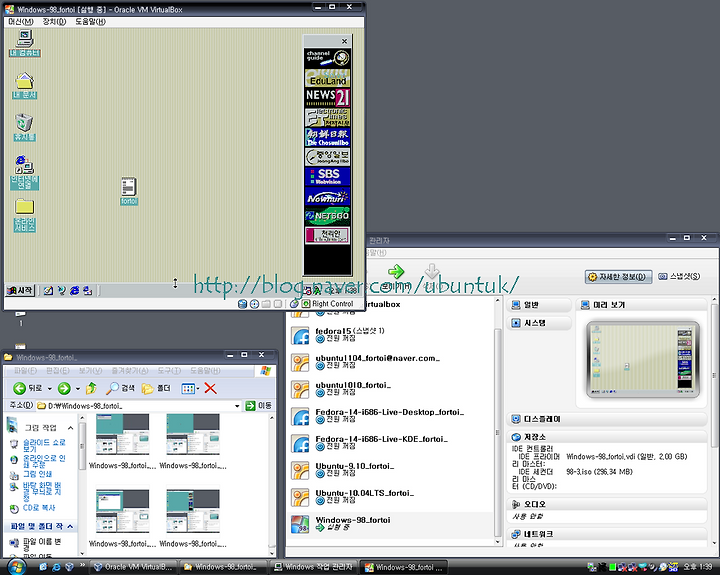Click the hard disk indicator in VM status bar

[x=242, y=304]
